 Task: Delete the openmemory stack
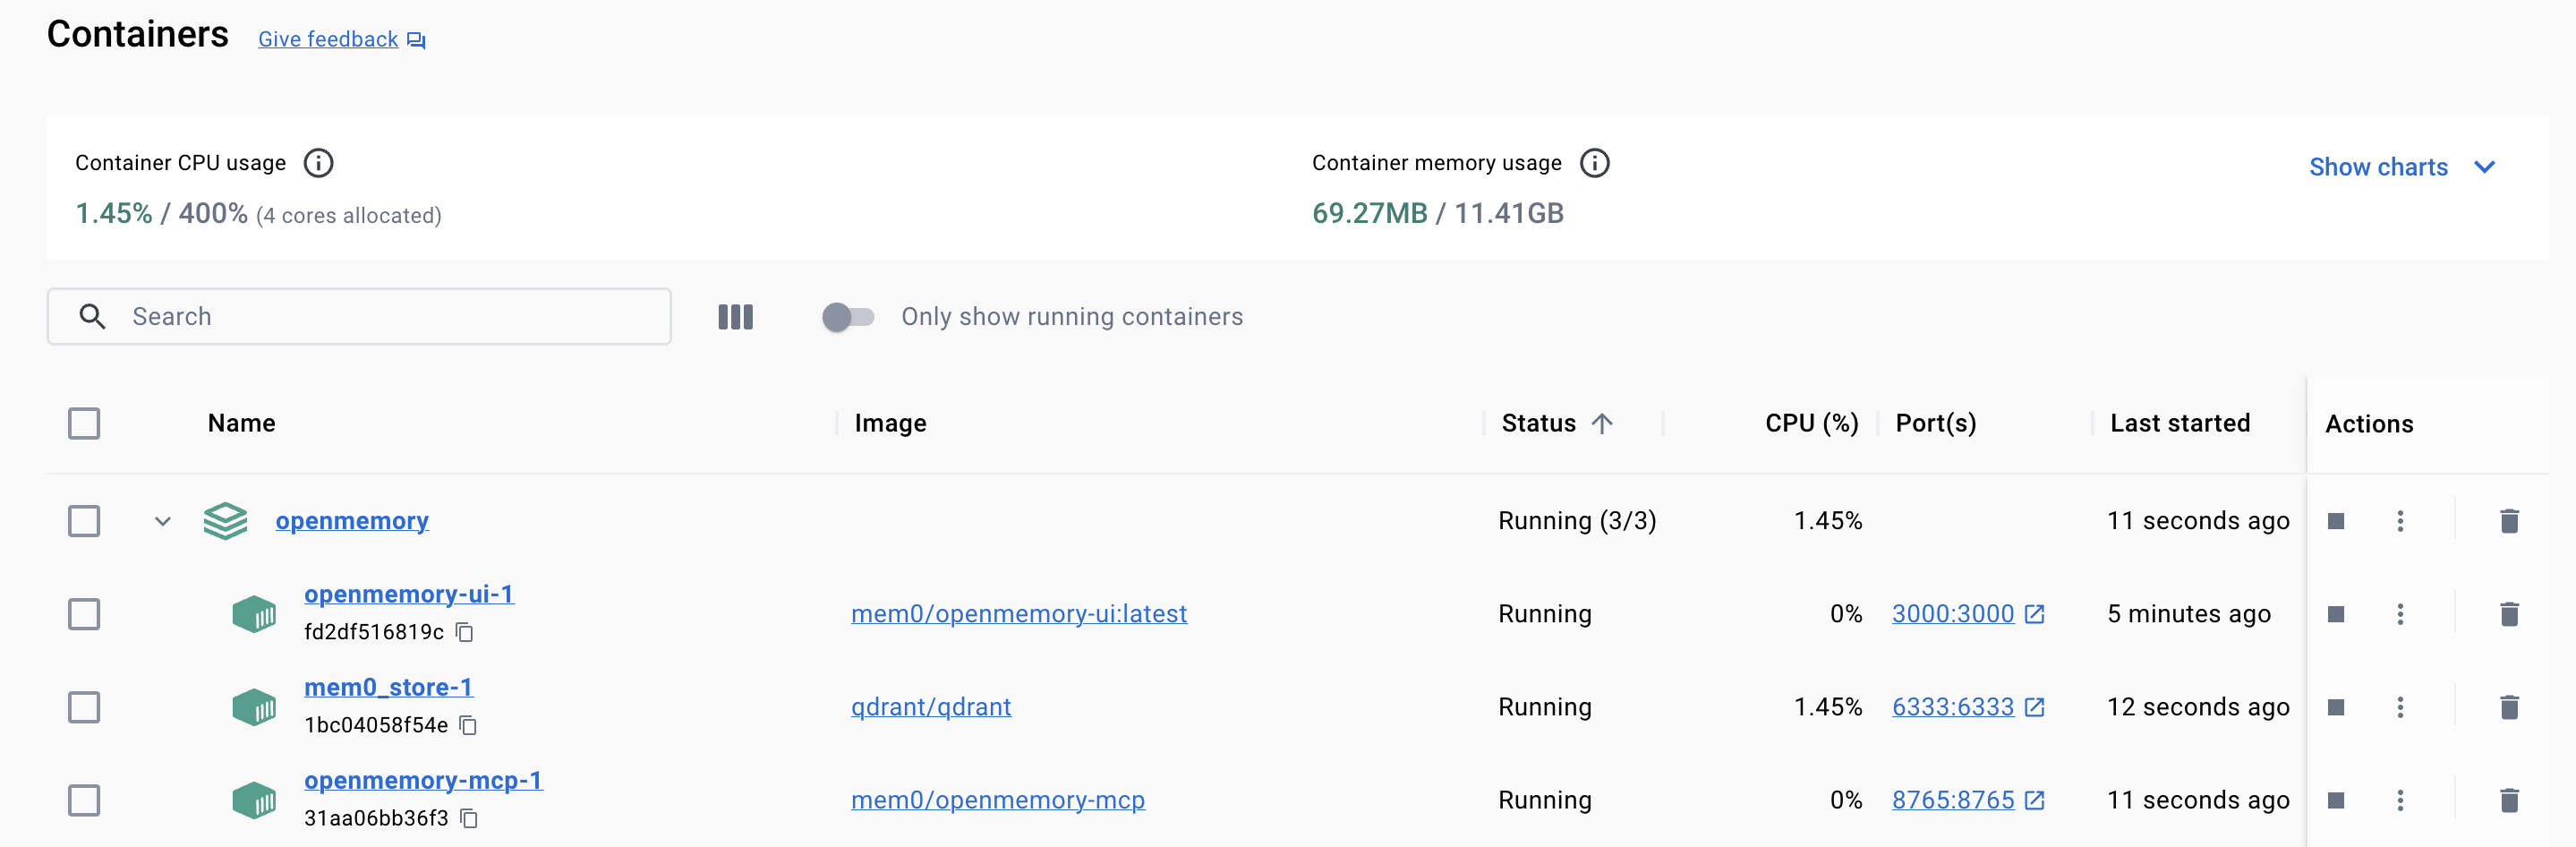[x=2509, y=521]
